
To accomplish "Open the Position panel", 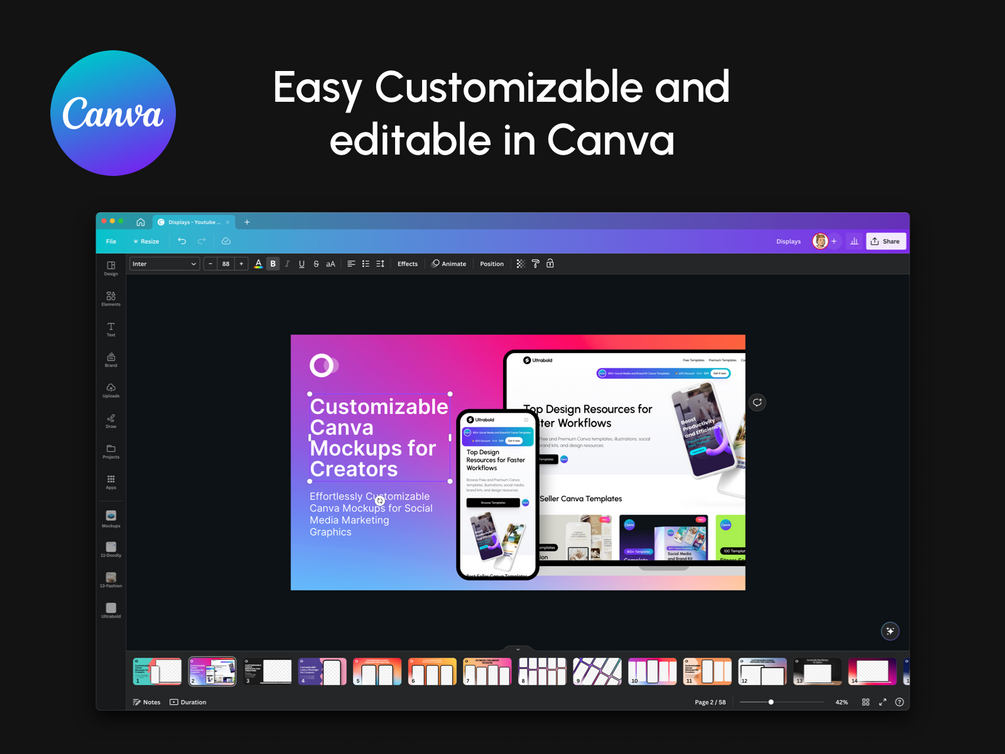I will coord(492,264).
